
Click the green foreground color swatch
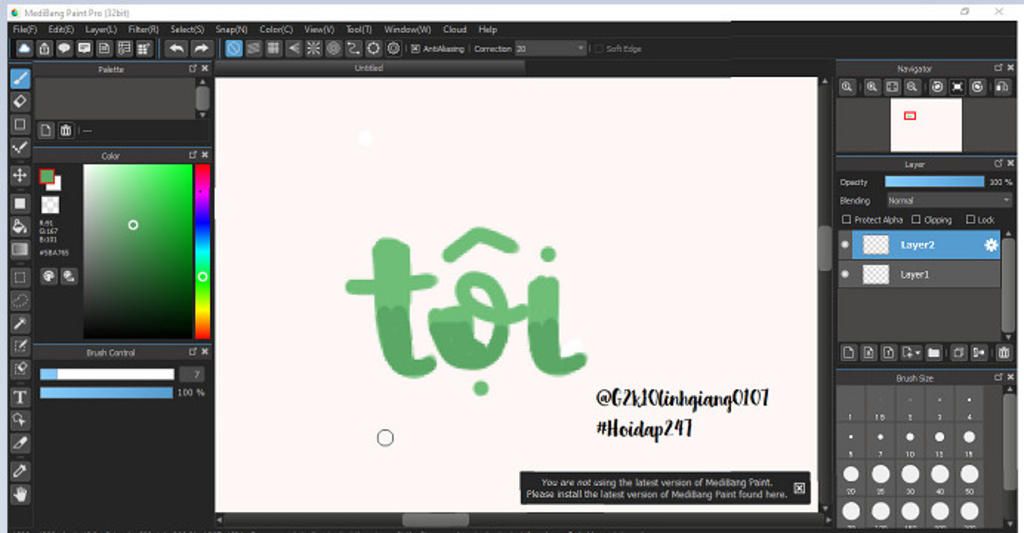pyautogui.click(x=47, y=176)
